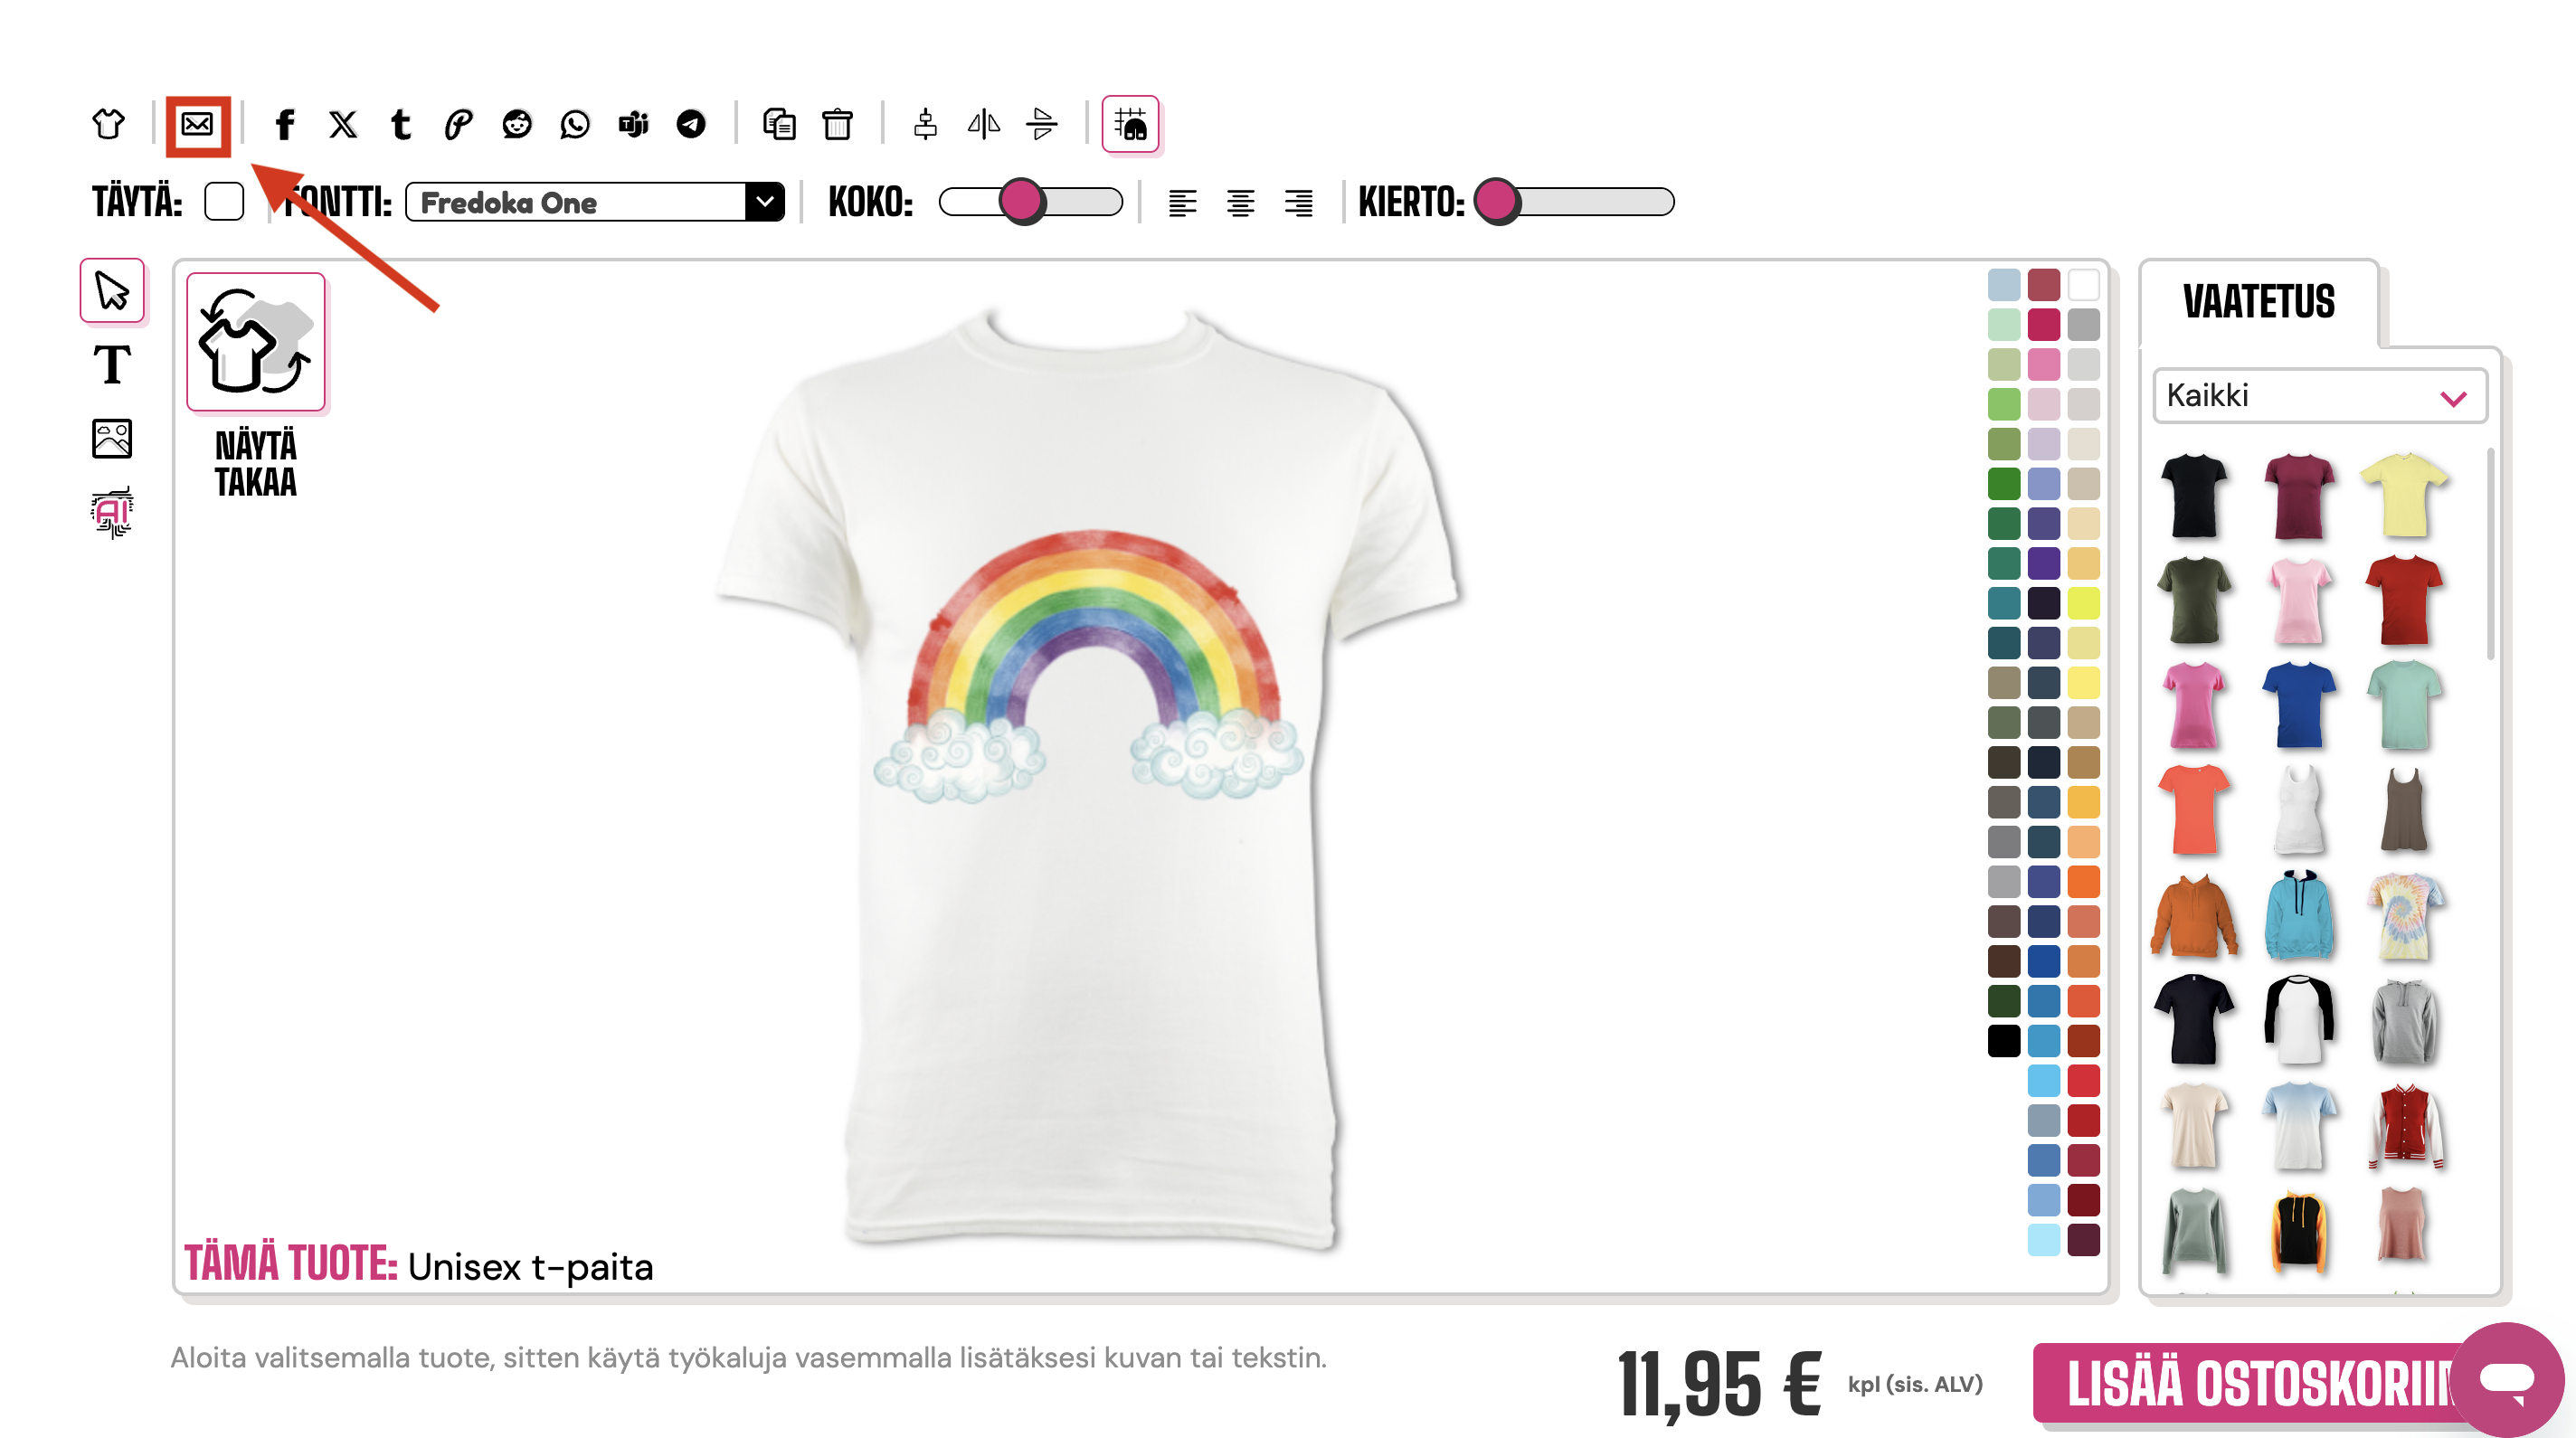
Task: Expand the Kaikki category dropdown
Action: point(2318,396)
